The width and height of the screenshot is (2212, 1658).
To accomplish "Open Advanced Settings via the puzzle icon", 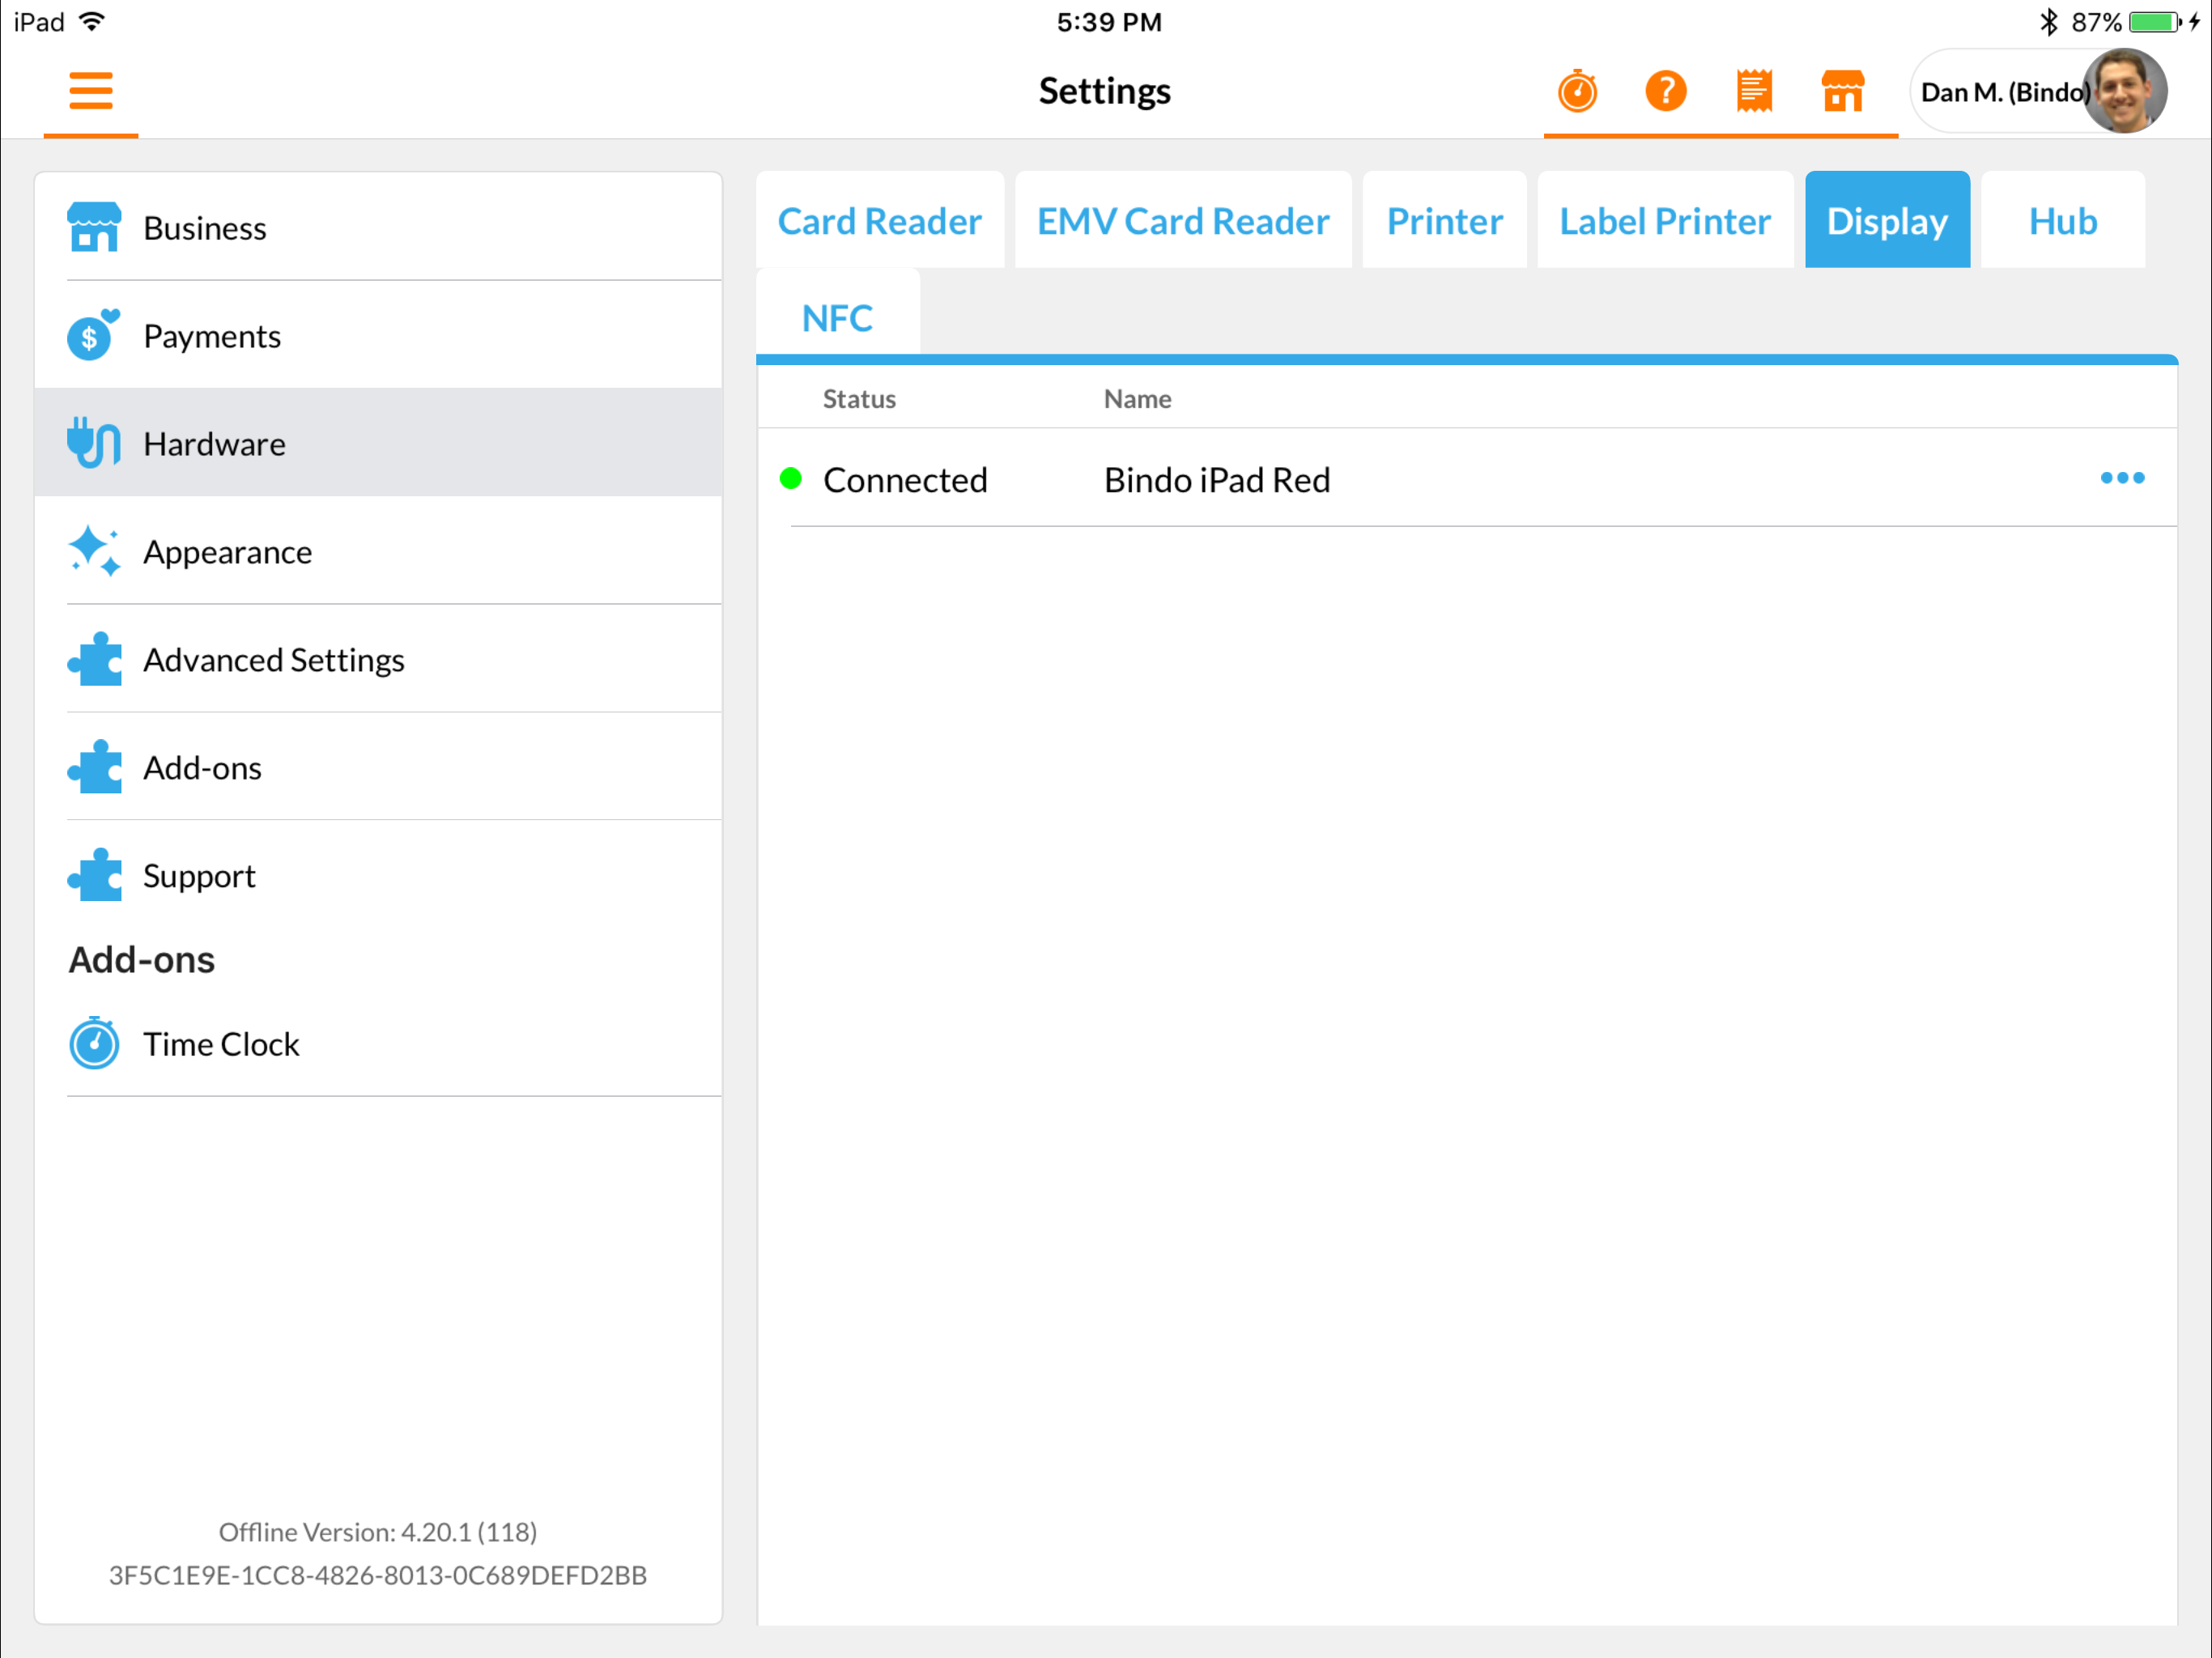I will point(93,660).
